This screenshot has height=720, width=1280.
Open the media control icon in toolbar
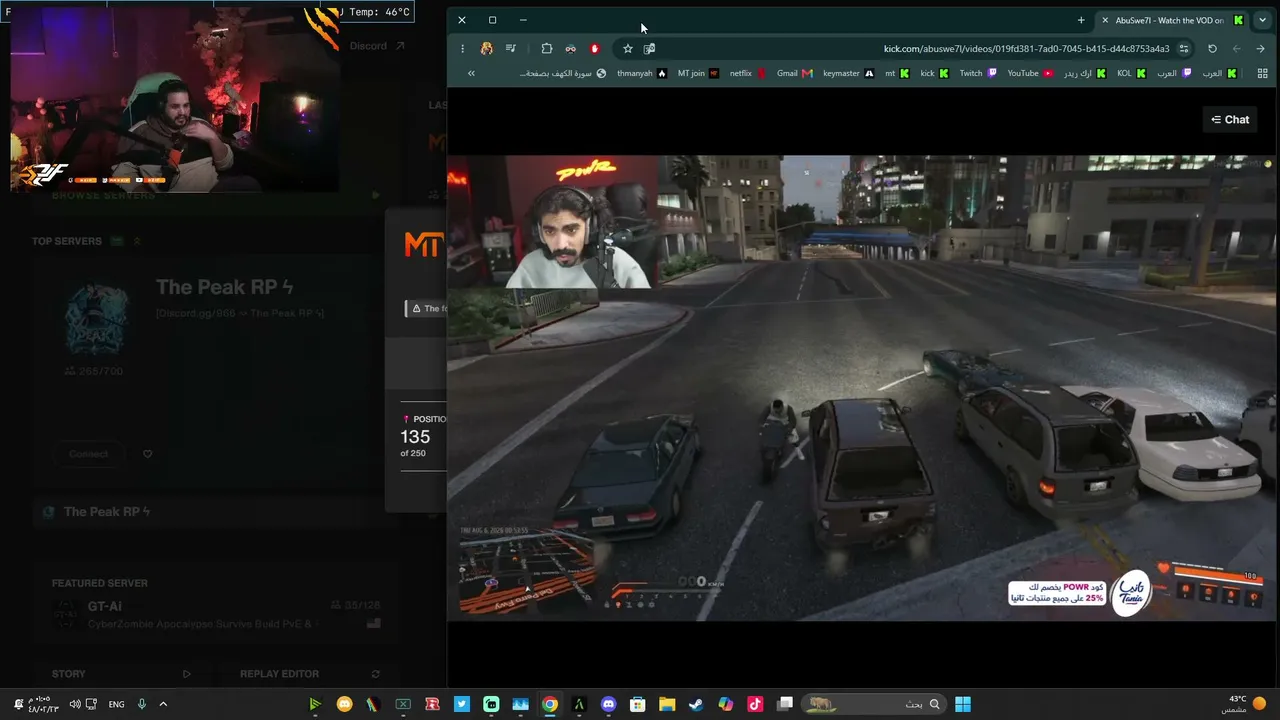click(511, 48)
